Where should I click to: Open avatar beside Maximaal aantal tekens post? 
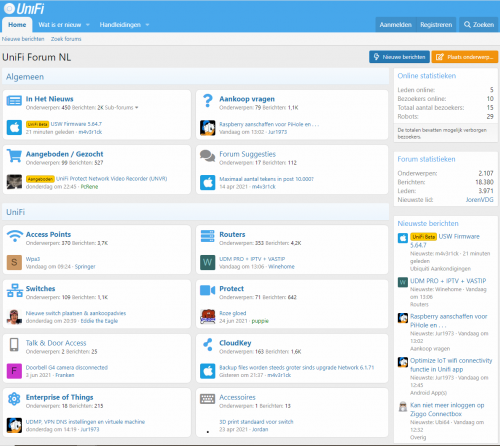coord(207,182)
